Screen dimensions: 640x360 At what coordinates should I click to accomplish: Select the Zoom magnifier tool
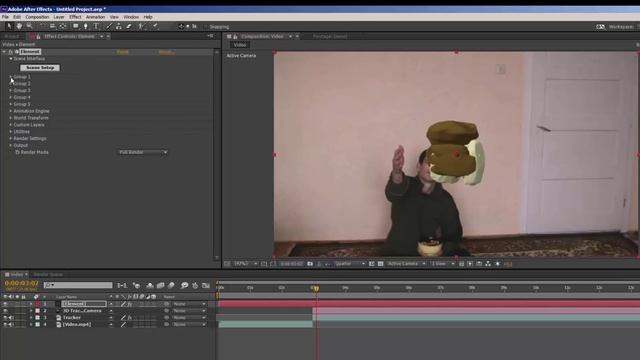tap(29, 26)
